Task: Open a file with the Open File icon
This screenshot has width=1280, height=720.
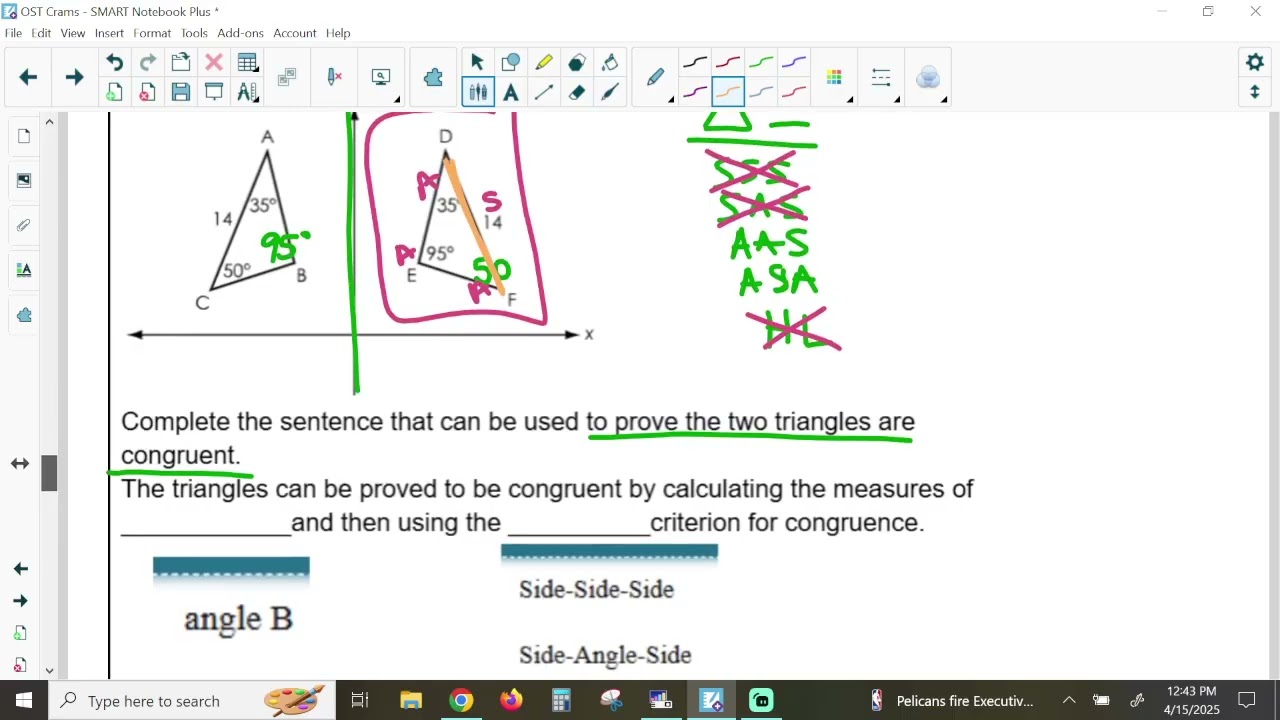Action: (x=180, y=63)
